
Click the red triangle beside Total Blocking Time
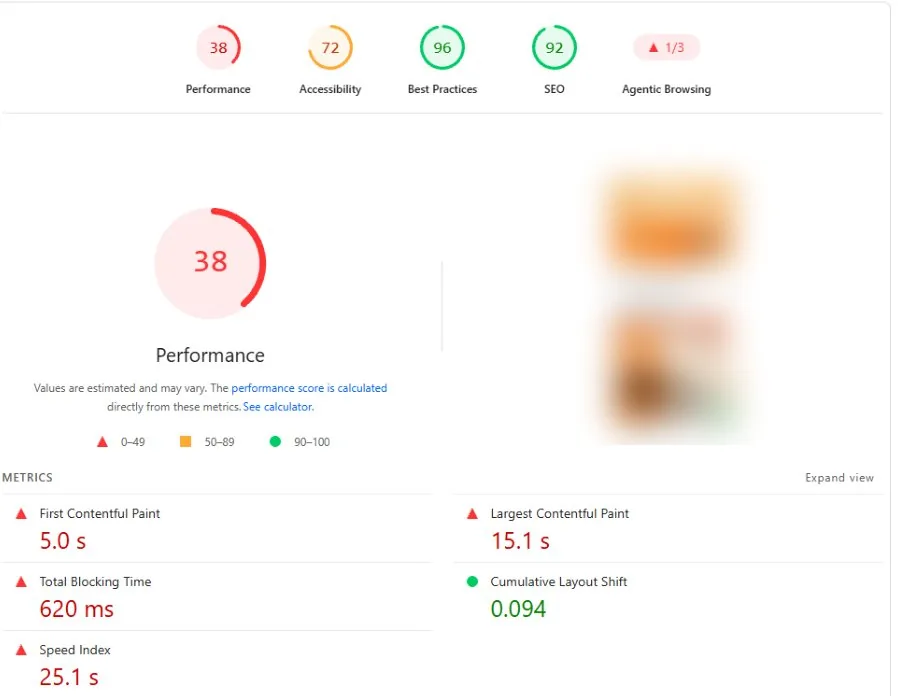21,582
